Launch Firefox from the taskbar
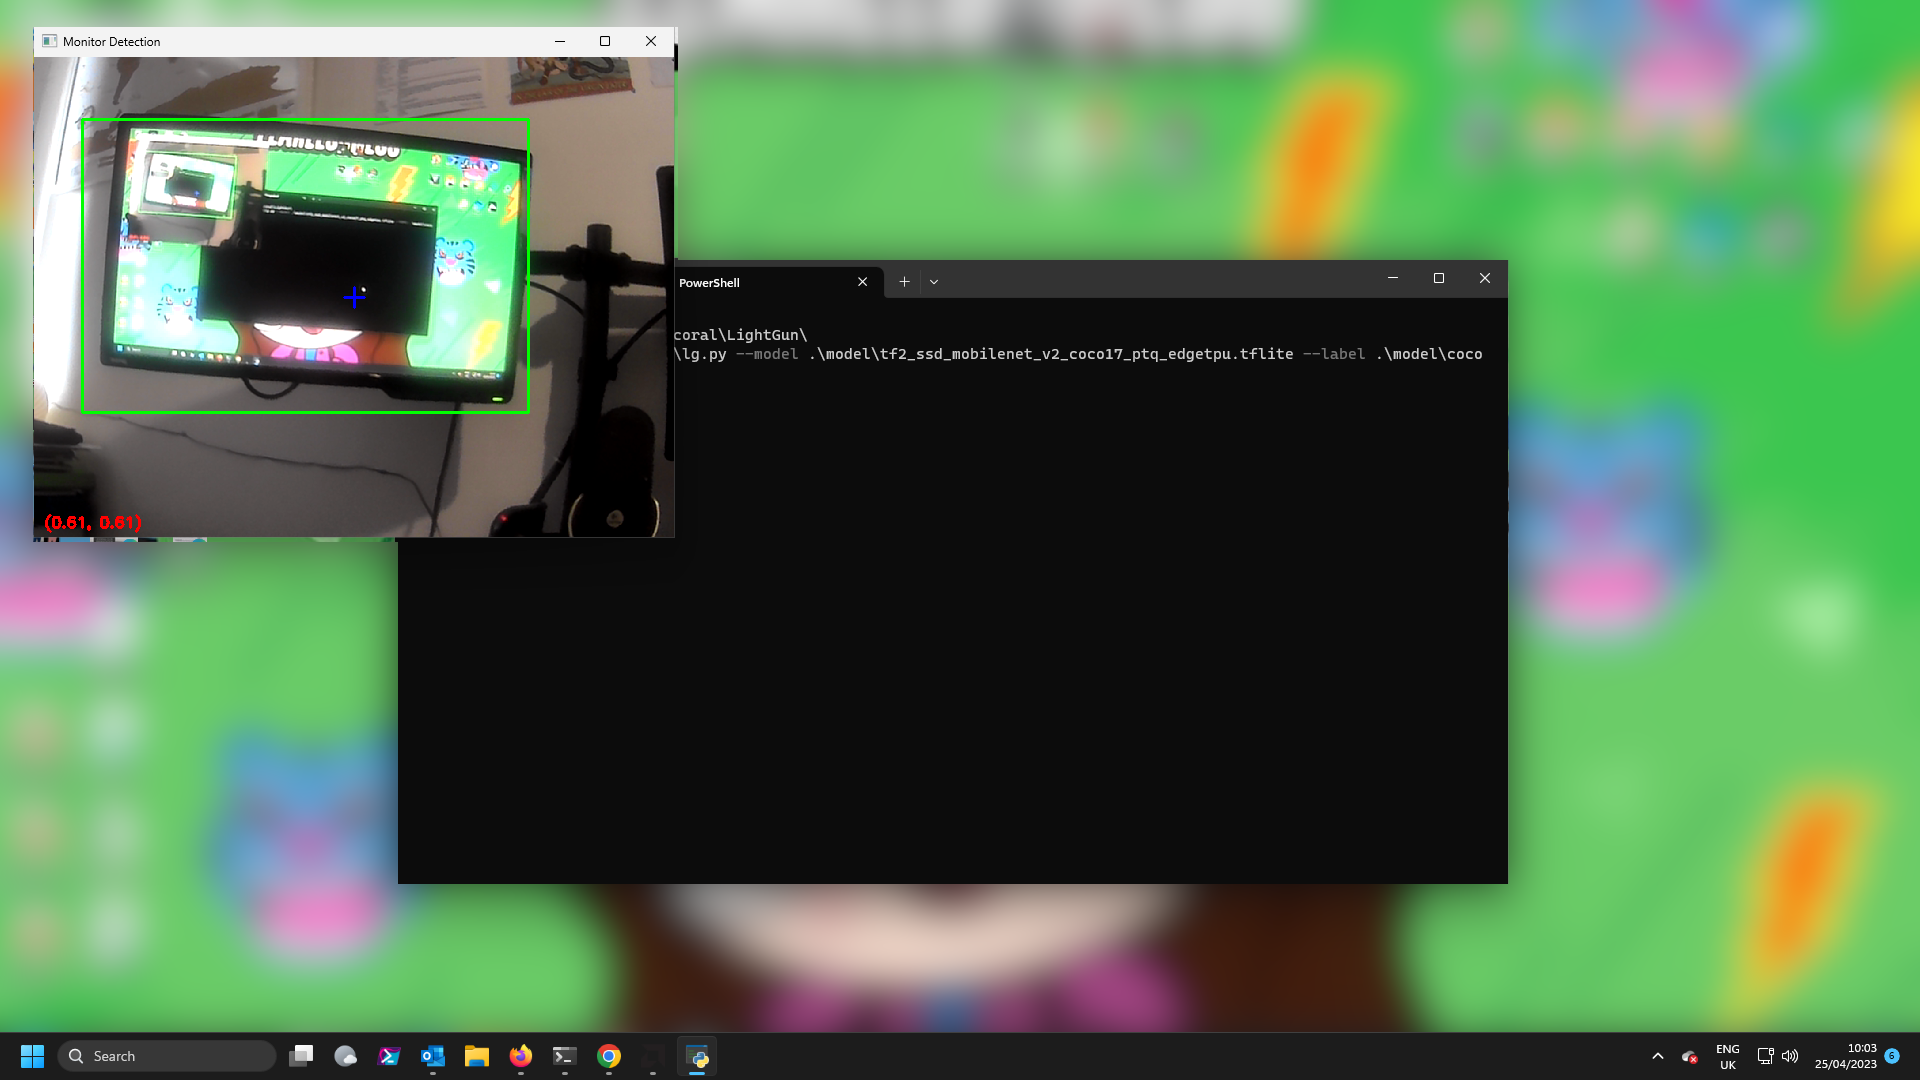Image resolution: width=1920 pixels, height=1080 pixels. click(520, 1055)
